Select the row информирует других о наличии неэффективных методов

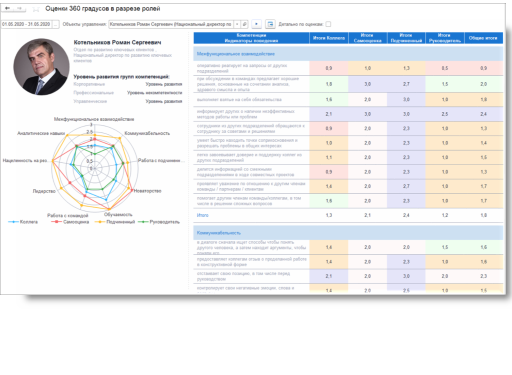click(348, 114)
